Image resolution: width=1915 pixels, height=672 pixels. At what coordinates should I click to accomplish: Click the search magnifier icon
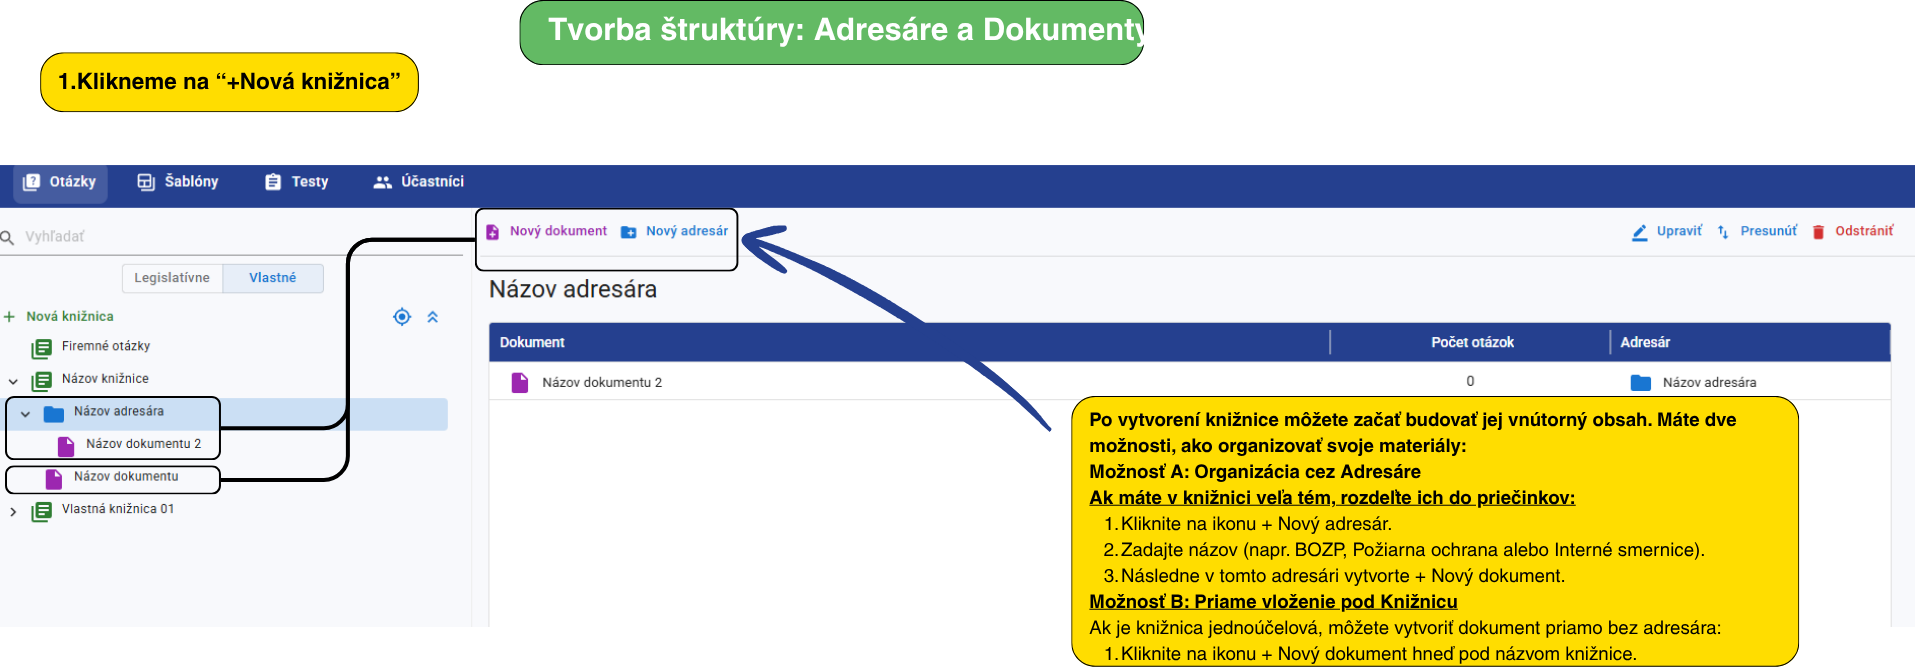point(8,237)
